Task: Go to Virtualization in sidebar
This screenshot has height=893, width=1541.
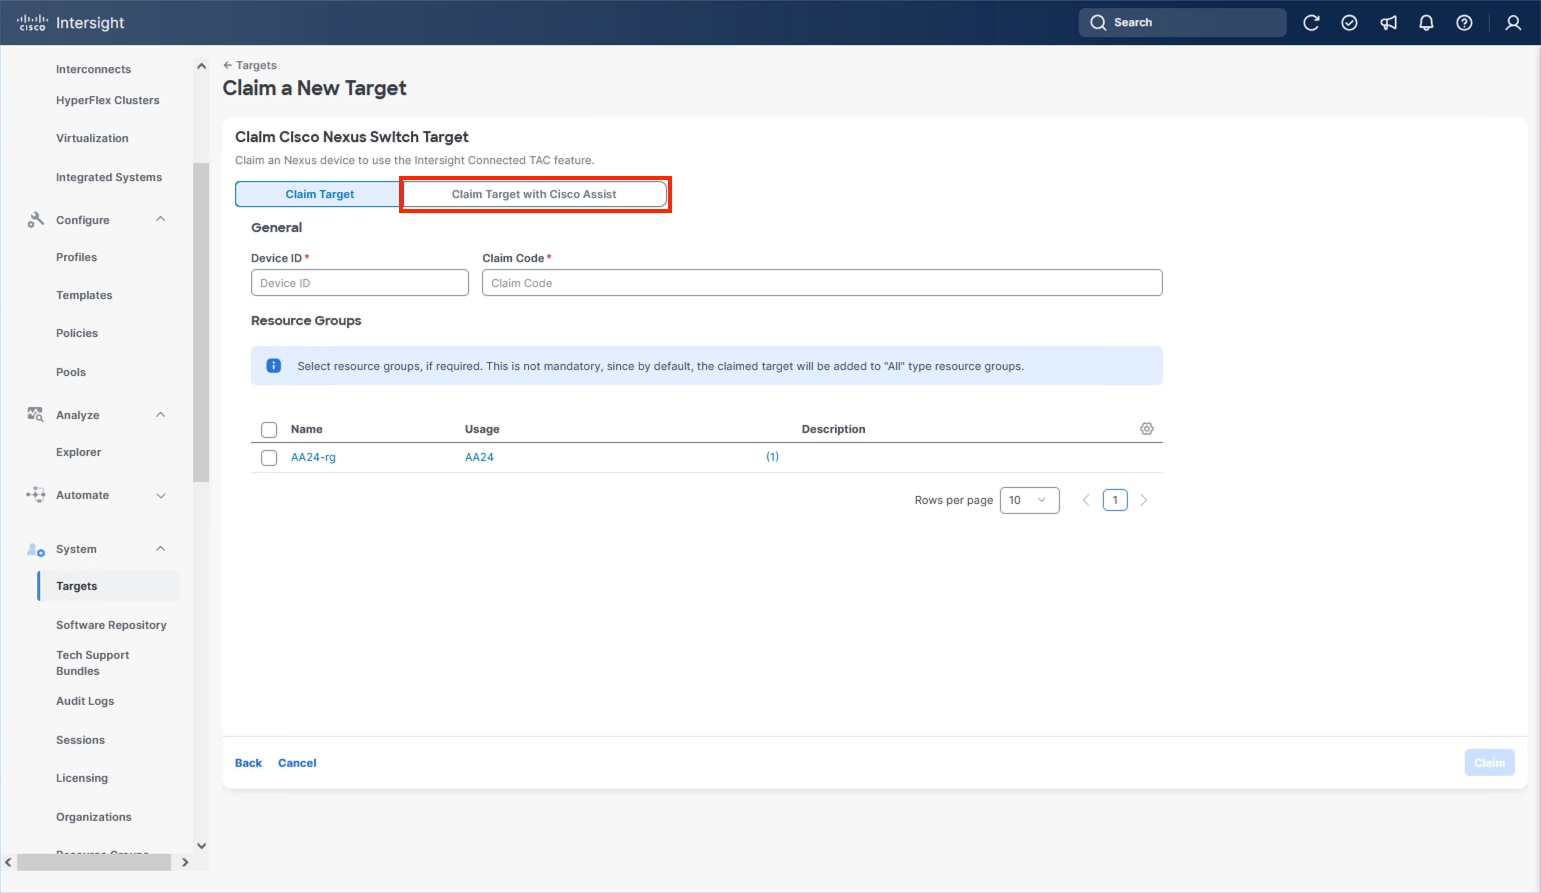Action: tap(92, 139)
